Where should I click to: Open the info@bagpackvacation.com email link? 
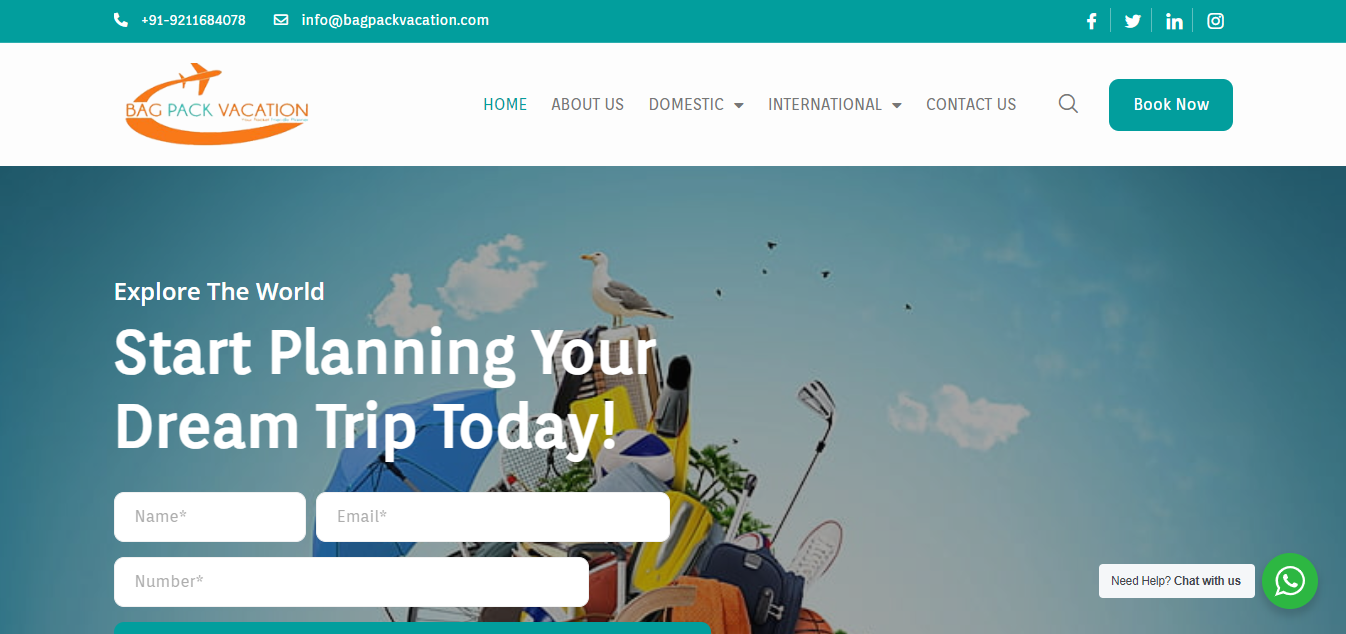(x=395, y=20)
